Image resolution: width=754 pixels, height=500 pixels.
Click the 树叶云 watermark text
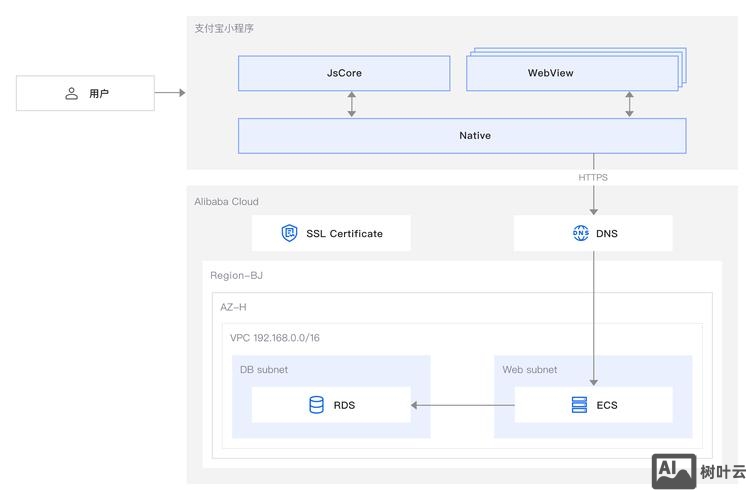pos(723,473)
